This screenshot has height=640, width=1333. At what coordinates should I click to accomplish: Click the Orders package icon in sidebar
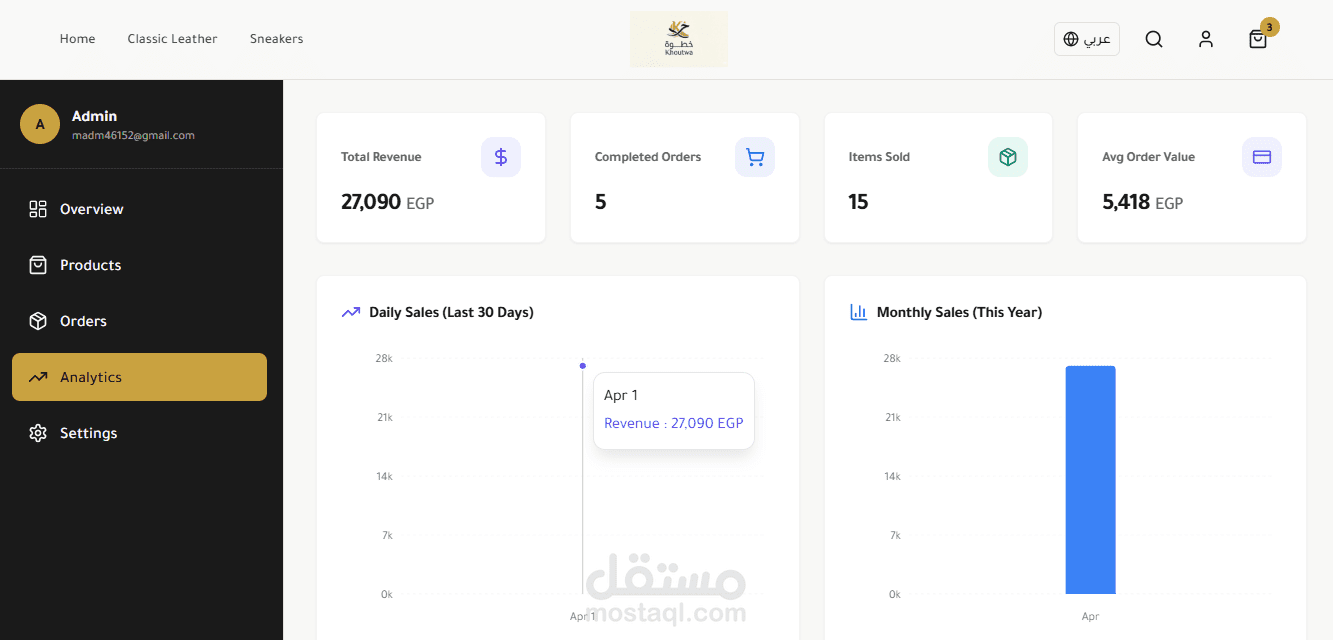(x=38, y=321)
